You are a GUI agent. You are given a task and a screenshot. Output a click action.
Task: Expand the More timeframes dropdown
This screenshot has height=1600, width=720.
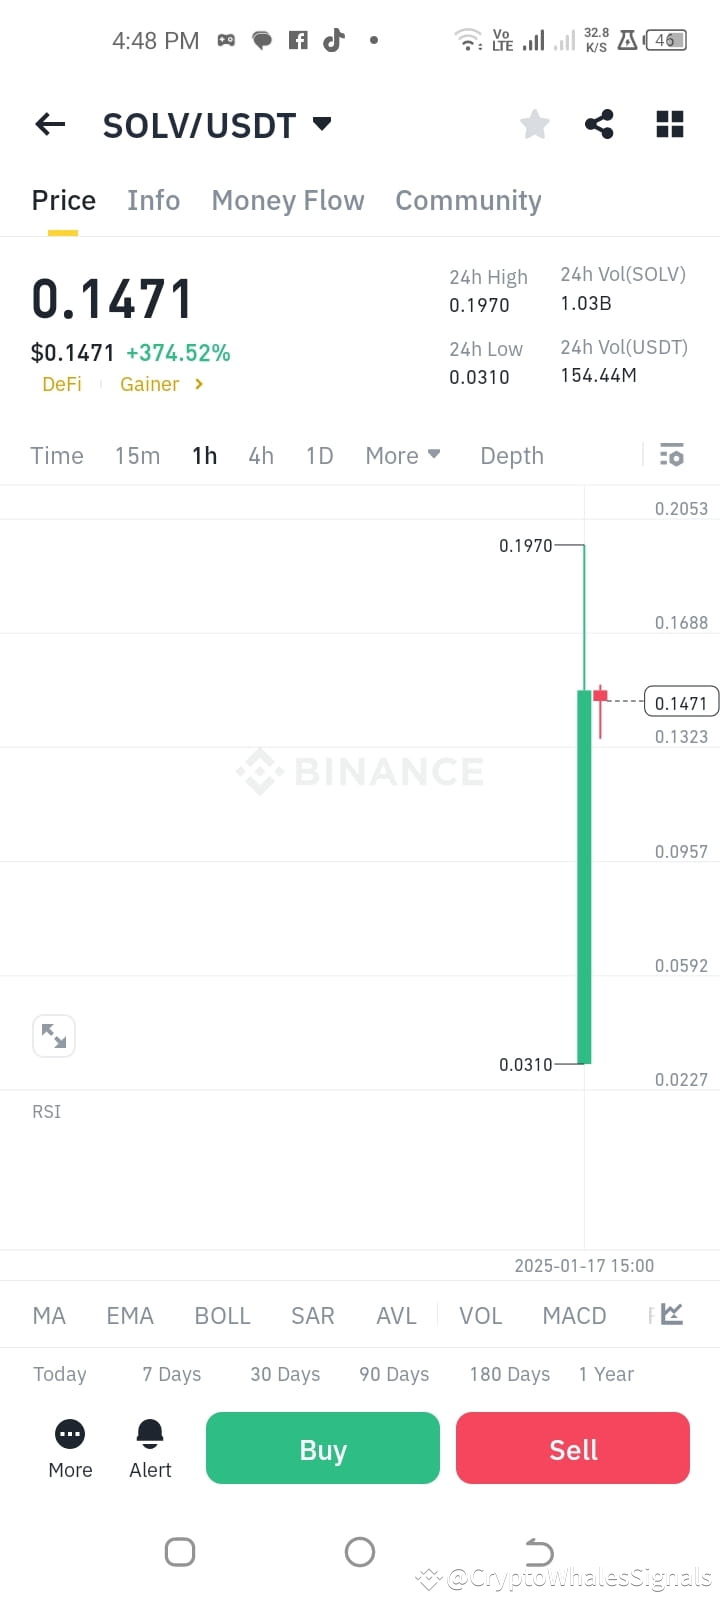[402, 455]
